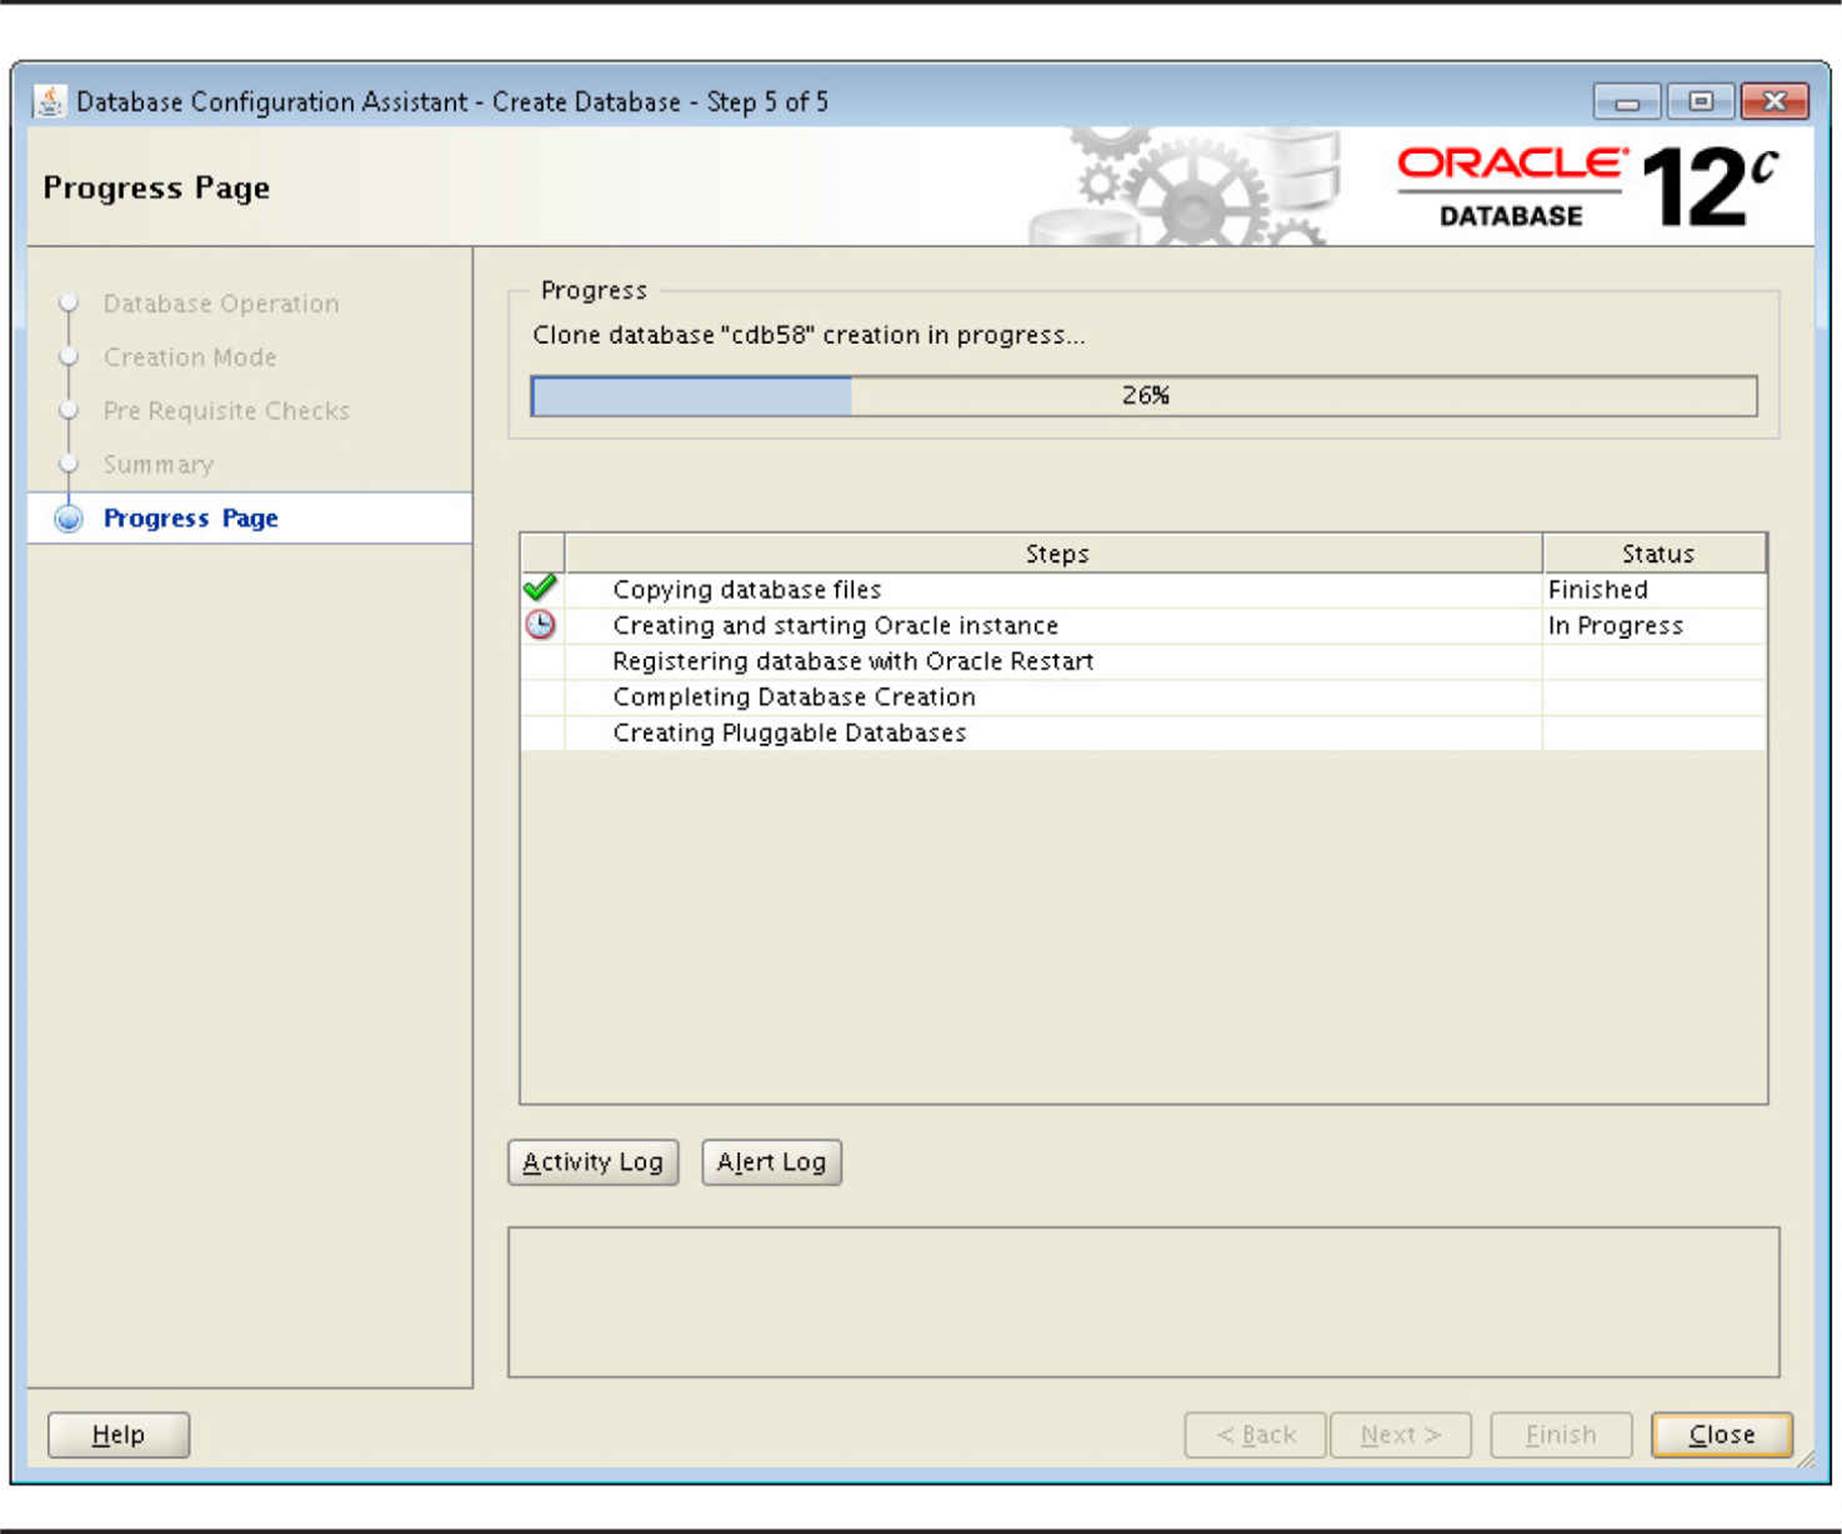Select 'Completing Database Creation' row
Screen dimensions: 1842x1534
[1144, 698]
